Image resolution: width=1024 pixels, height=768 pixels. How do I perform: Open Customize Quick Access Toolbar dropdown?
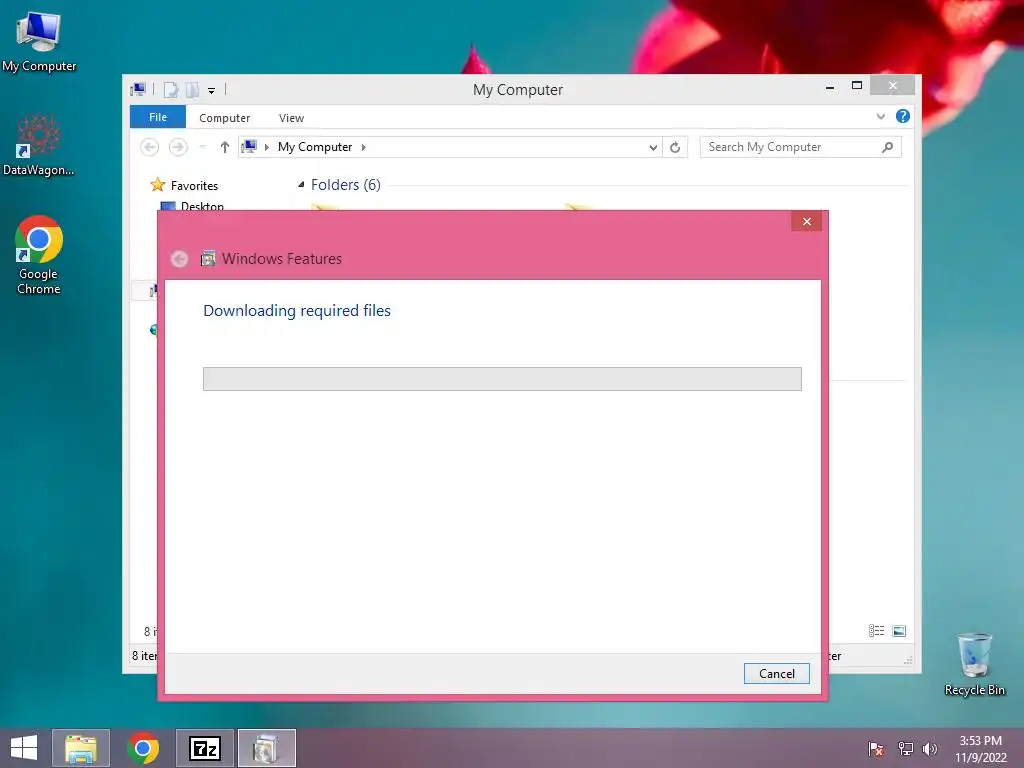pyautogui.click(x=212, y=91)
